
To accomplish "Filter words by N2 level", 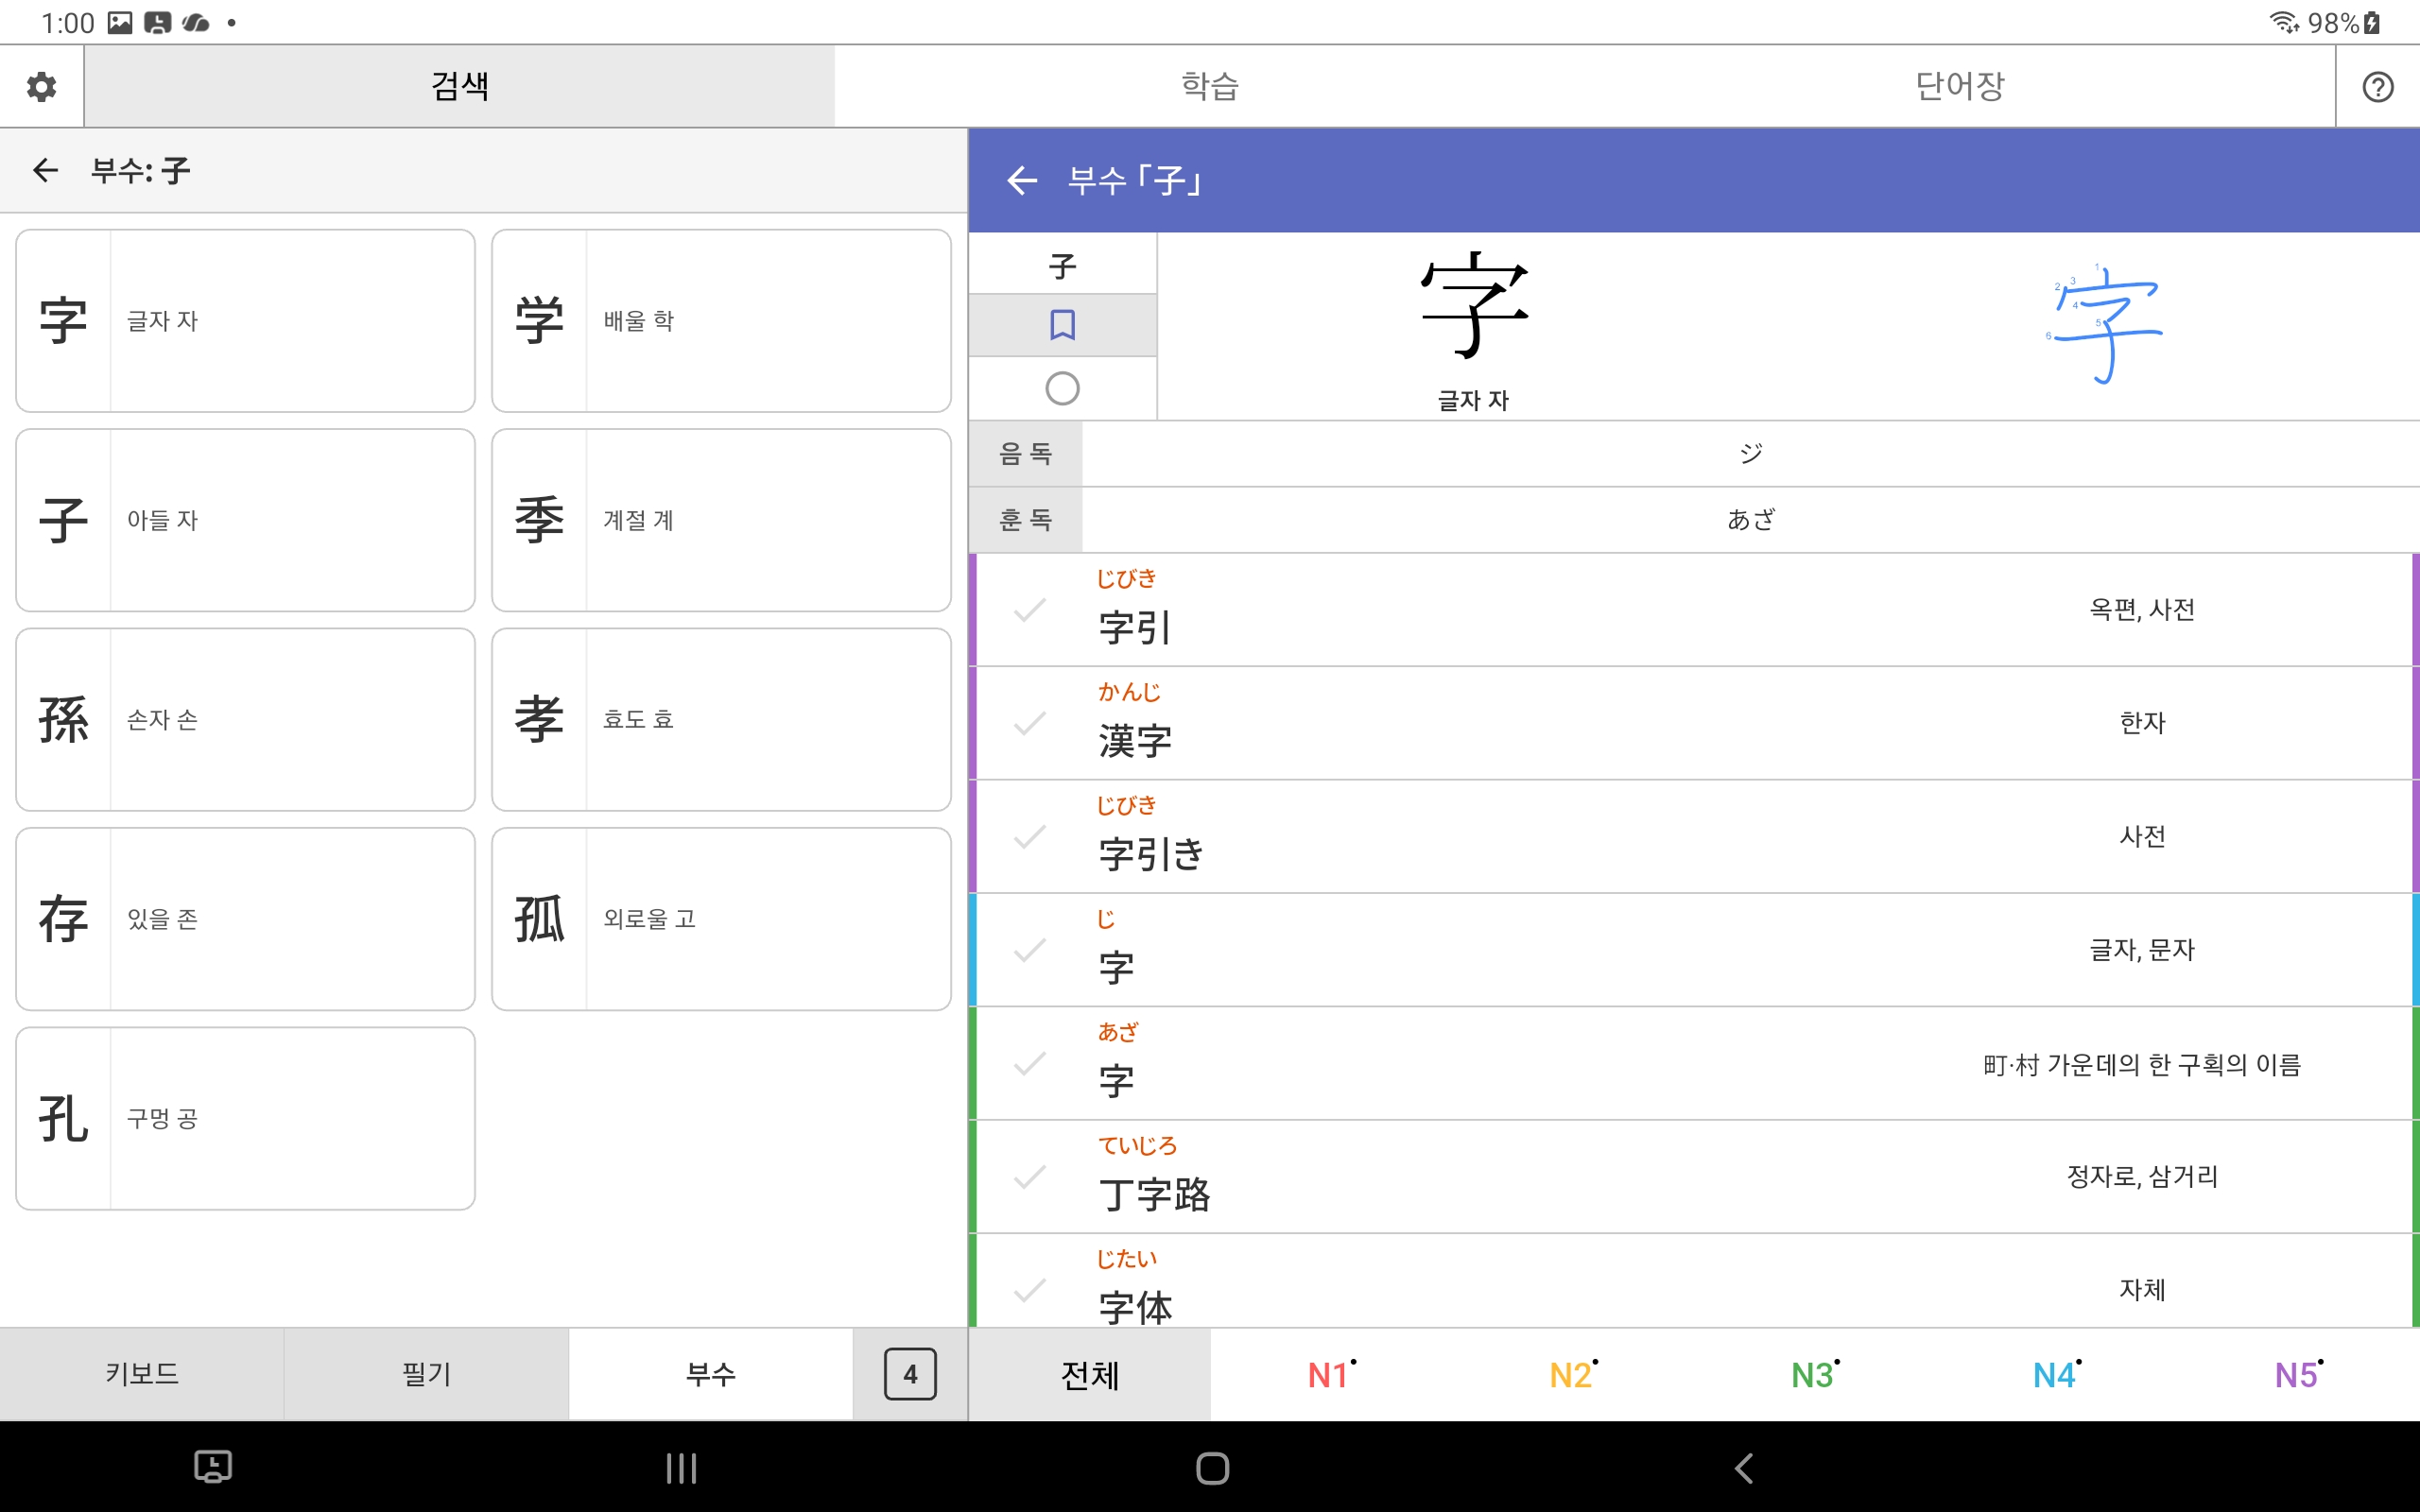I will click(x=1573, y=1375).
